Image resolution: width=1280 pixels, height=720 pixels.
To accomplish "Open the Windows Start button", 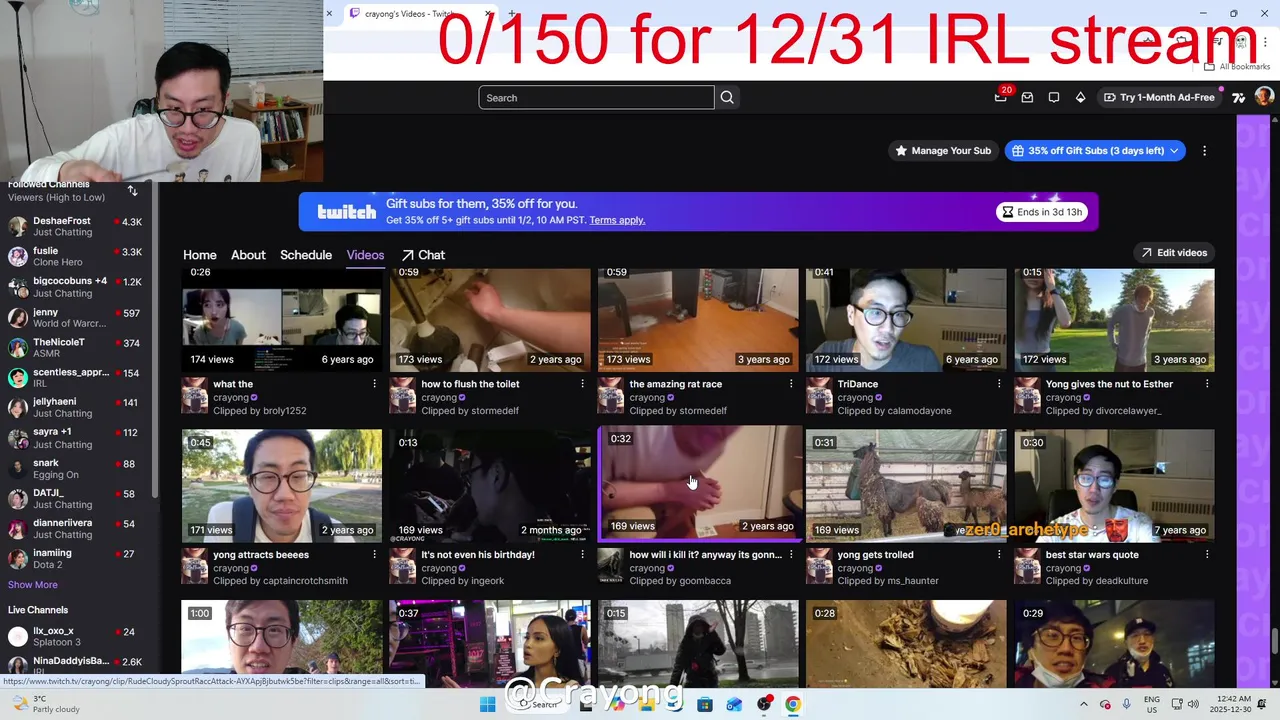I will coord(487,704).
